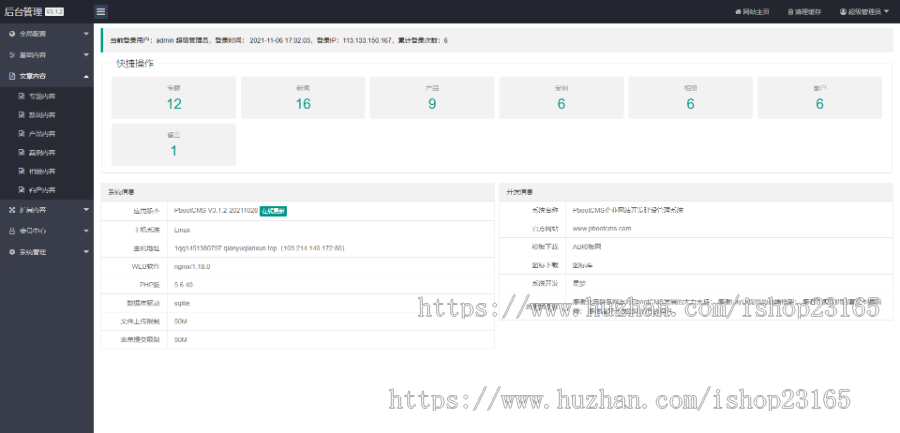Expand the 会员中心 sidebar menu
Screen dimensions: 900x433
(x=46, y=231)
